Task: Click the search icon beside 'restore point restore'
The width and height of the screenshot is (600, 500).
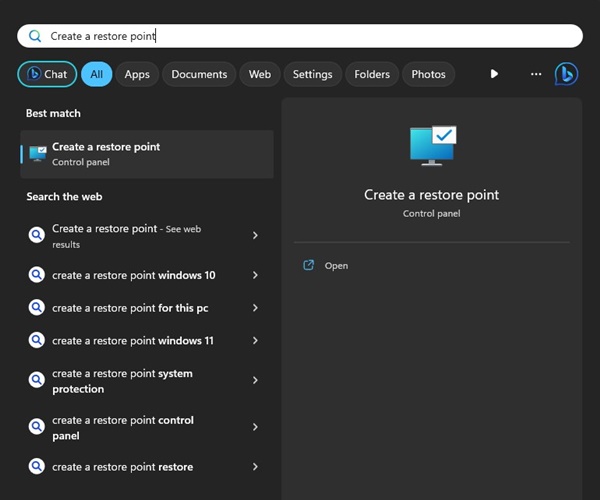Action: coord(37,467)
